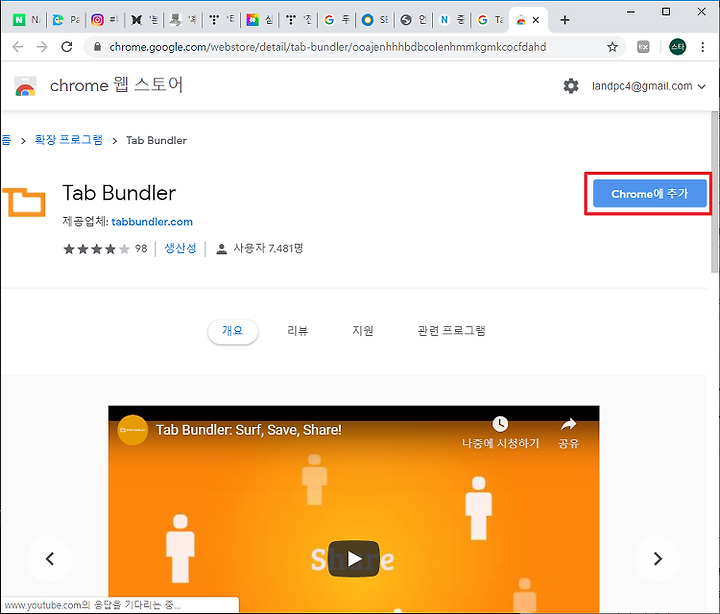The width and height of the screenshot is (720, 614).
Task: Expand landpc4@gmail.com account dropdown
Action: (x=648, y=86)
